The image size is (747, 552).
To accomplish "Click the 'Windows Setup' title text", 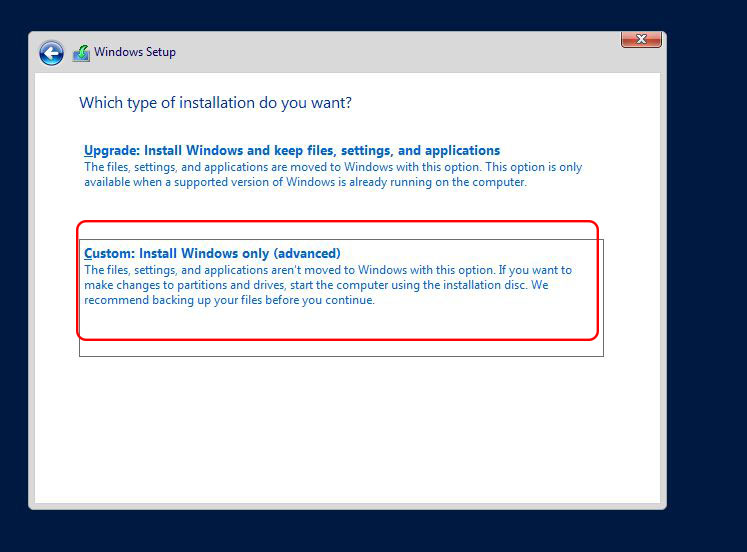I will [x=135, y=52].
